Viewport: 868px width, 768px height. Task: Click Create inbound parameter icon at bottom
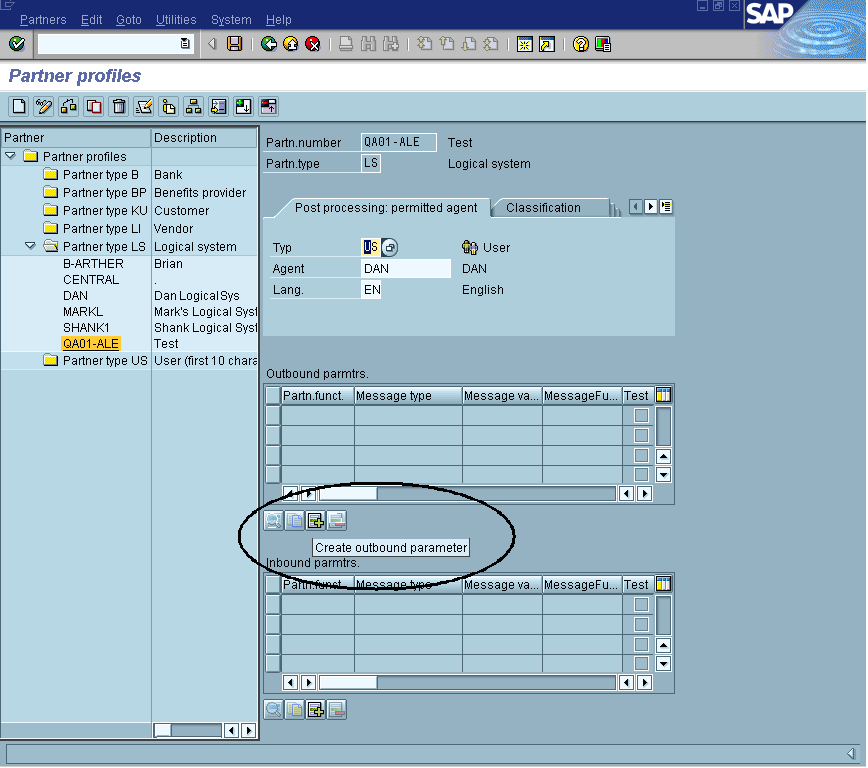316,709
